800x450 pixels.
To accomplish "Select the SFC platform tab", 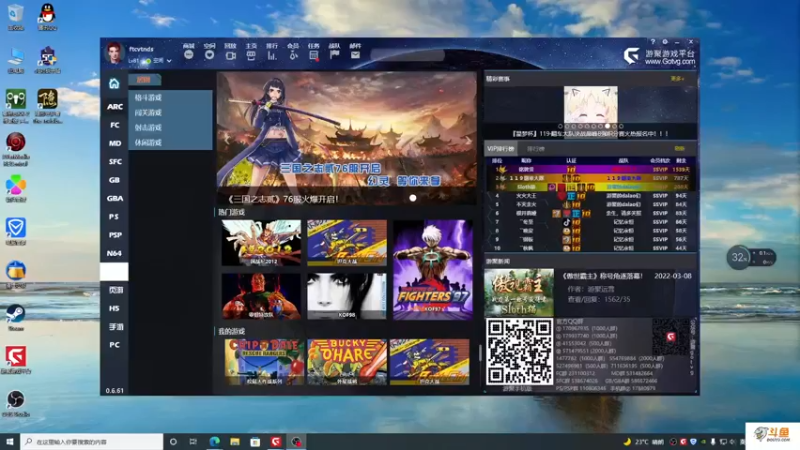I will coord(114,162).
